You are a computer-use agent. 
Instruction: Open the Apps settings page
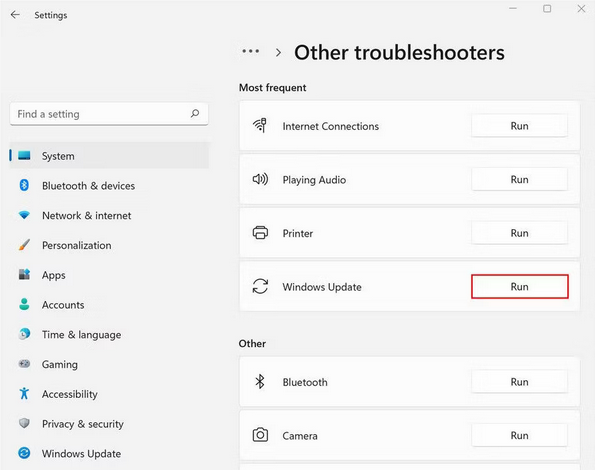pos(109,275)
